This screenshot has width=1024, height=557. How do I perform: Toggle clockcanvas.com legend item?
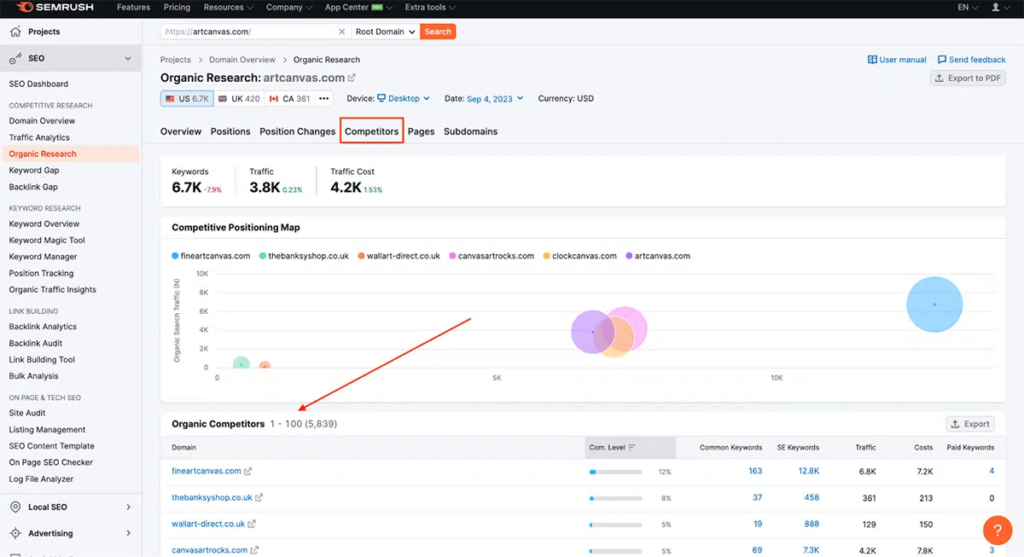tap(579, 256)
